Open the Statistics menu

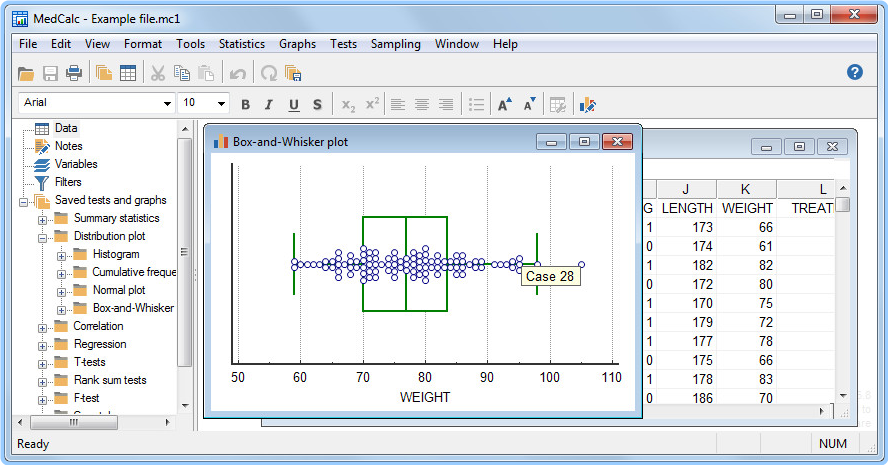[x=242, y=44]
